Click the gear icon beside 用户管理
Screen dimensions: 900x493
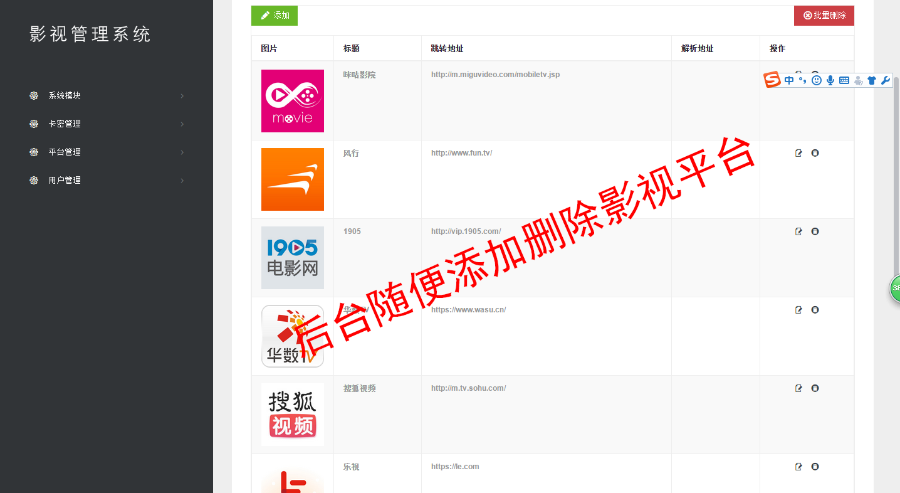click(34, 180)
